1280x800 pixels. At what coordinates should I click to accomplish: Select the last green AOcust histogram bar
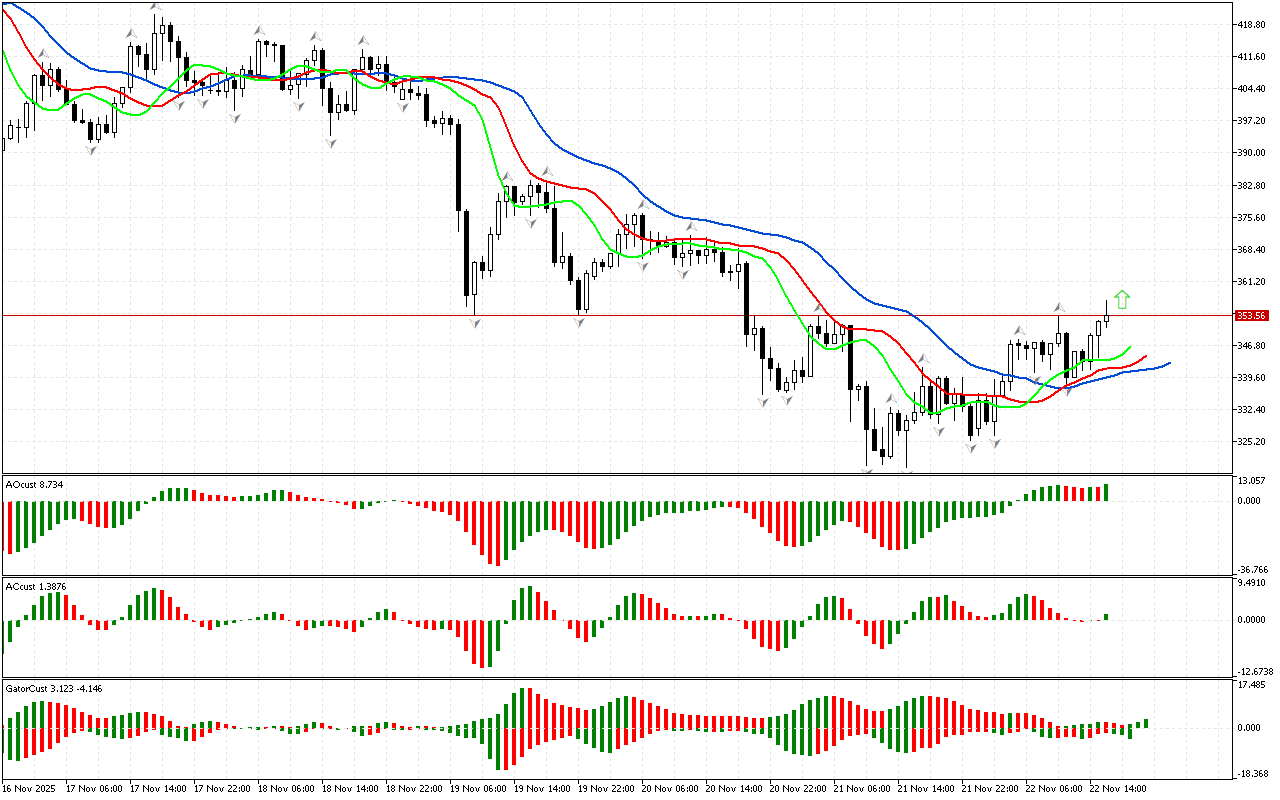pyautogui.click(x=1106, y=492)
